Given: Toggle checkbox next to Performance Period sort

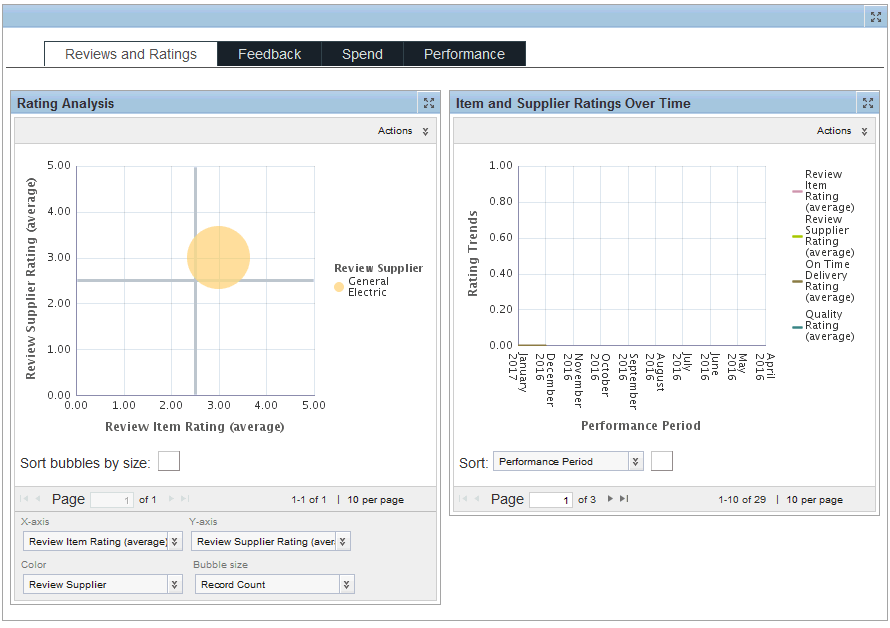Looking at the screenshot, I should [662, 461].
